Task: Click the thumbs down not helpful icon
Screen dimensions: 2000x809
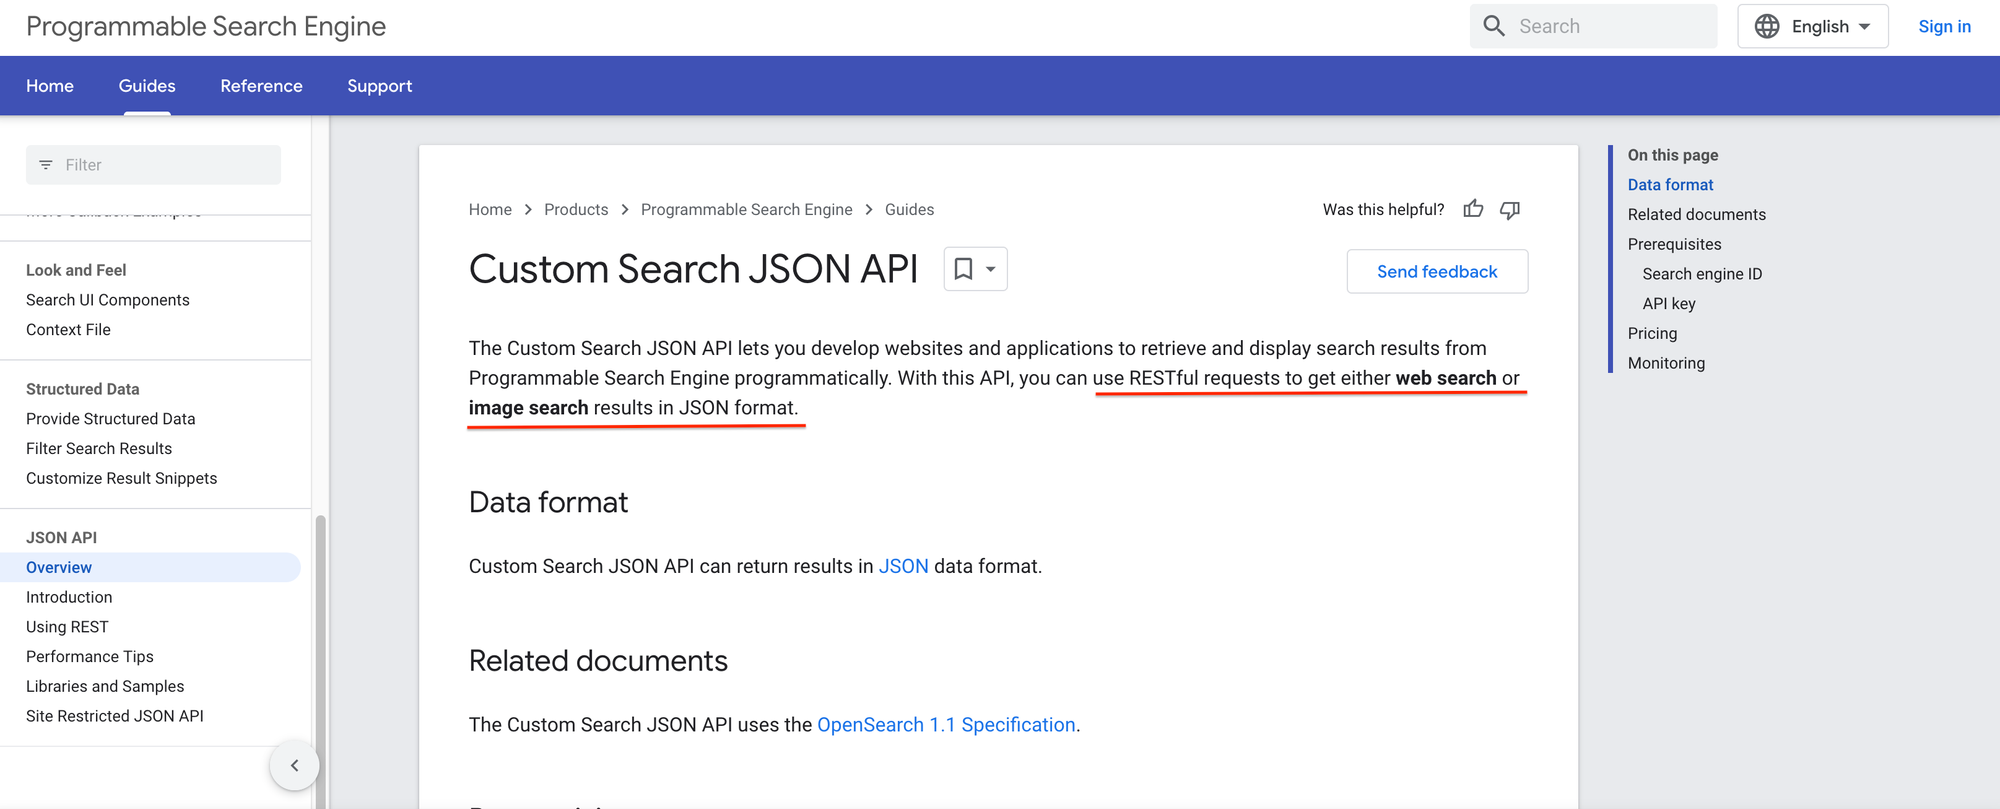Action: (1510, 209)
